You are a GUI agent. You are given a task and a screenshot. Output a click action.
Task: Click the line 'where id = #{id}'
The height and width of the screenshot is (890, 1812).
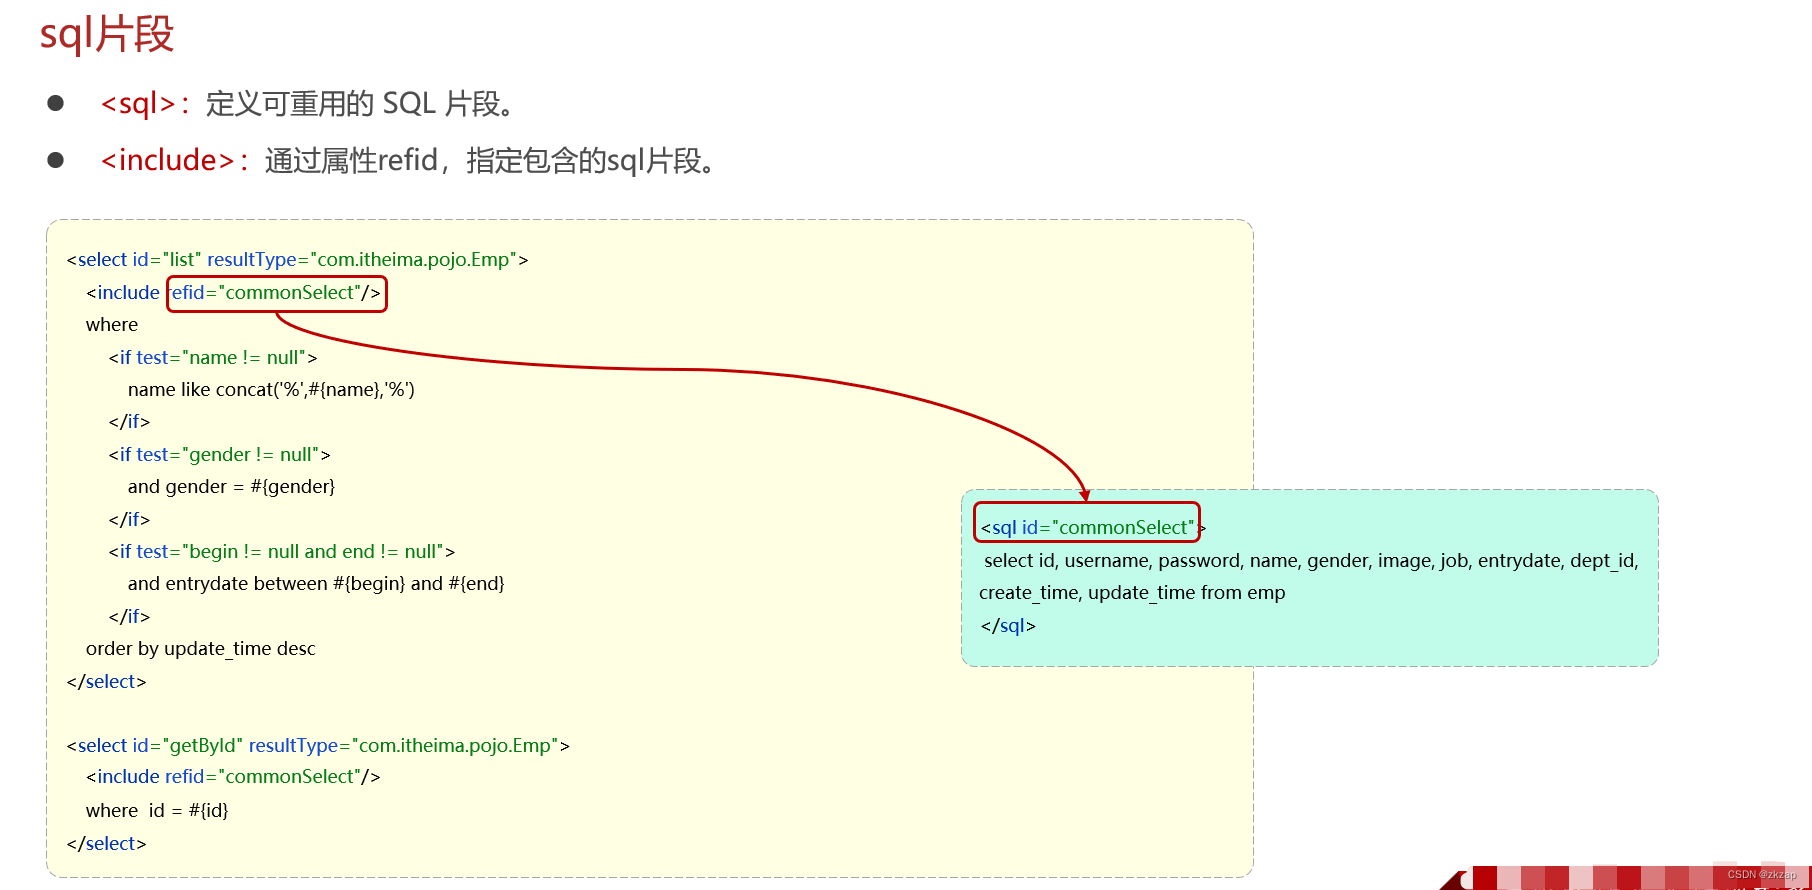(157, 811)
